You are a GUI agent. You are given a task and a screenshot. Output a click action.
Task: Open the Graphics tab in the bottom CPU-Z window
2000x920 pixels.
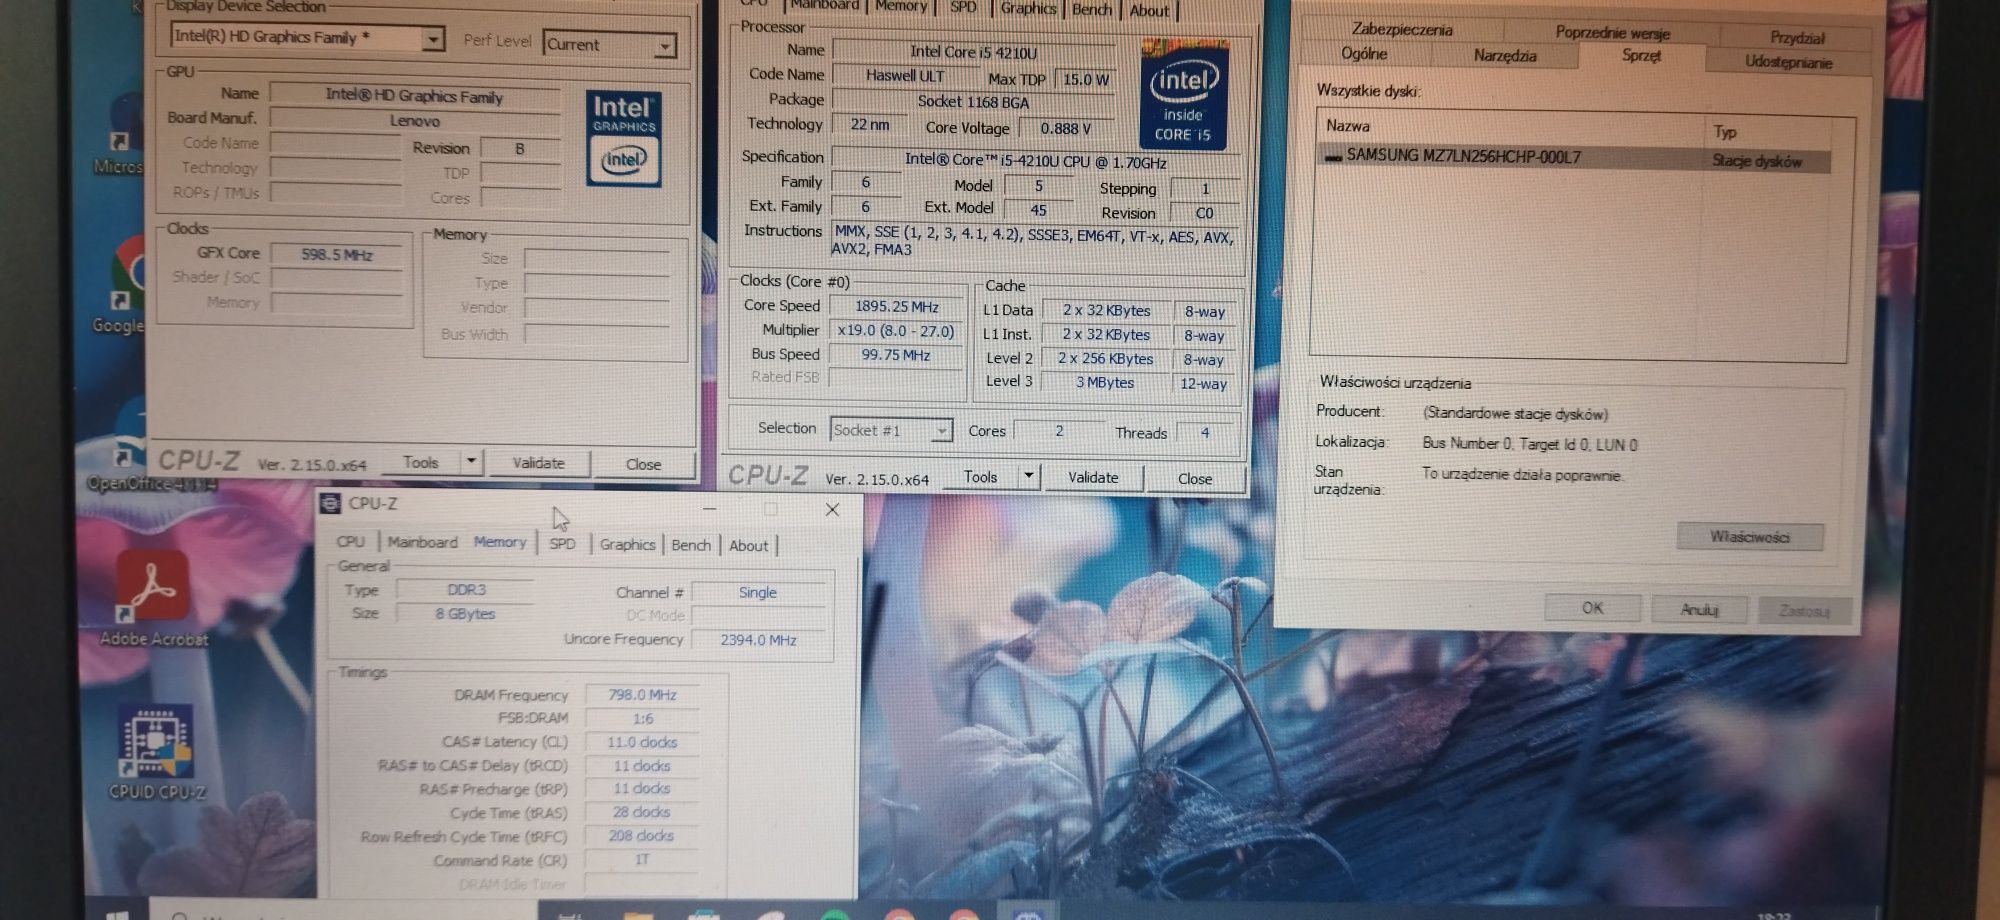click(x=628, y=544)
